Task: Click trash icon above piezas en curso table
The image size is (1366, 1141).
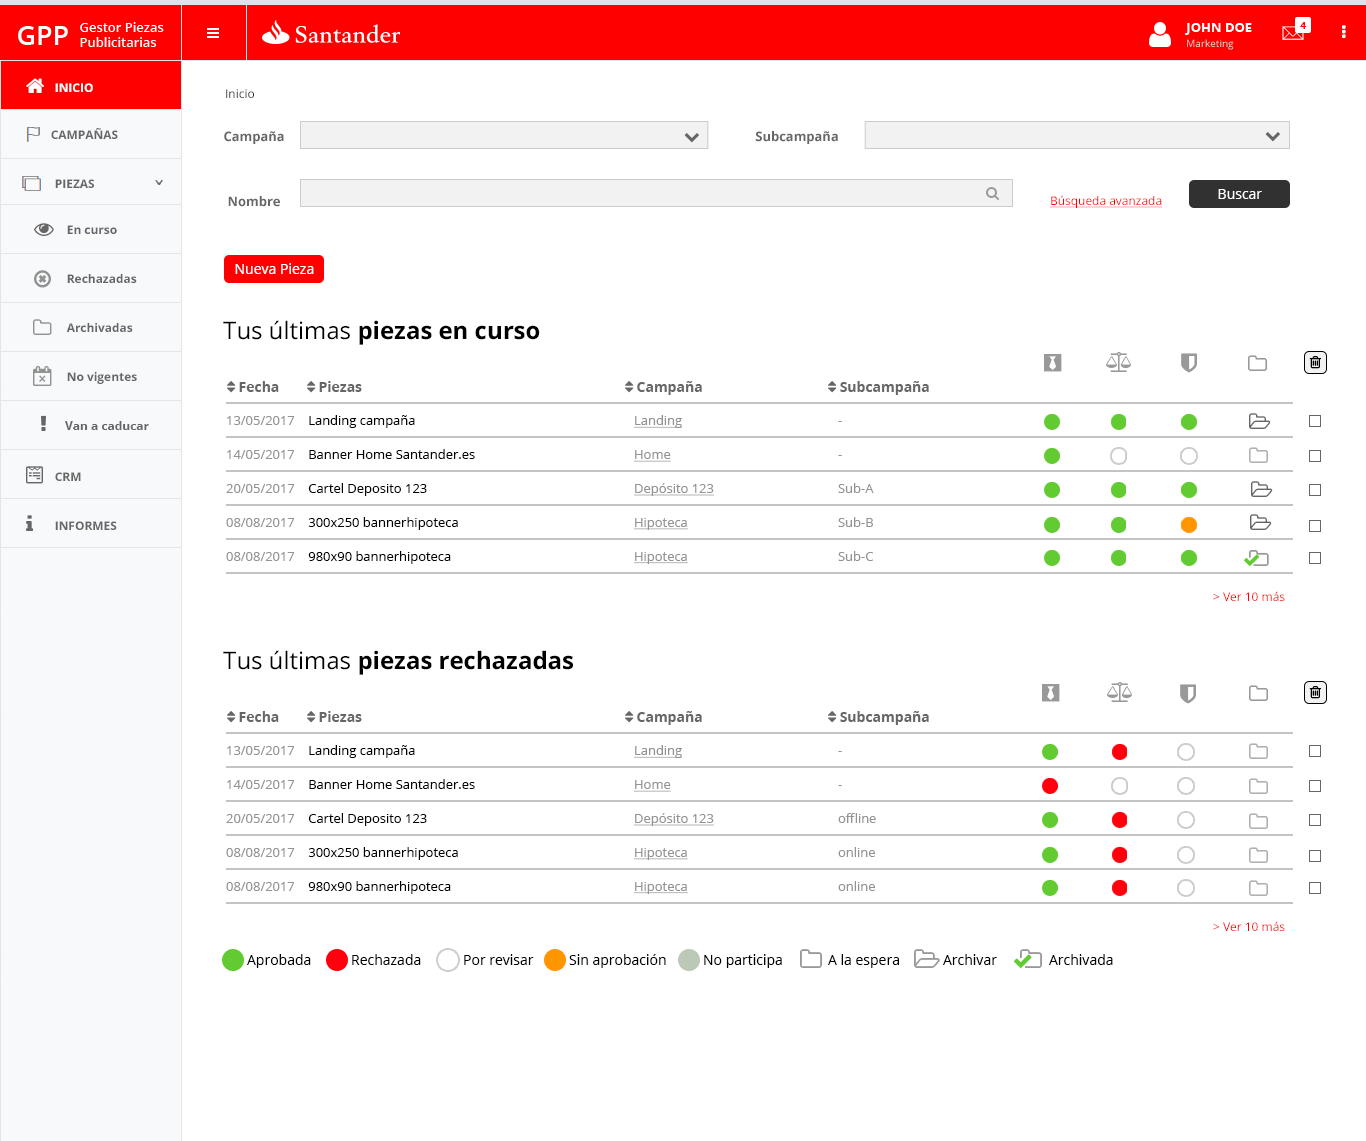Action: pyautogui.click(x=1315, y=362)
